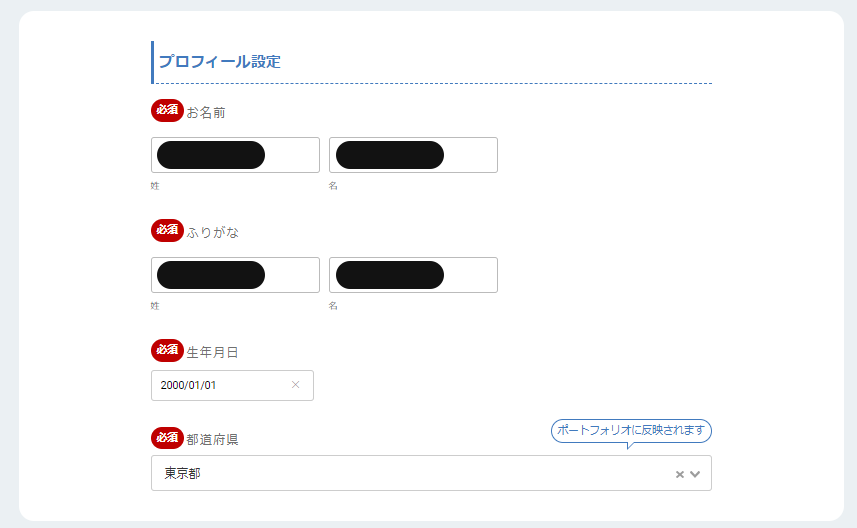This screenshot has height=528, width=857.
Task: Click the ふりがな label
Action: tap(213, 233)
